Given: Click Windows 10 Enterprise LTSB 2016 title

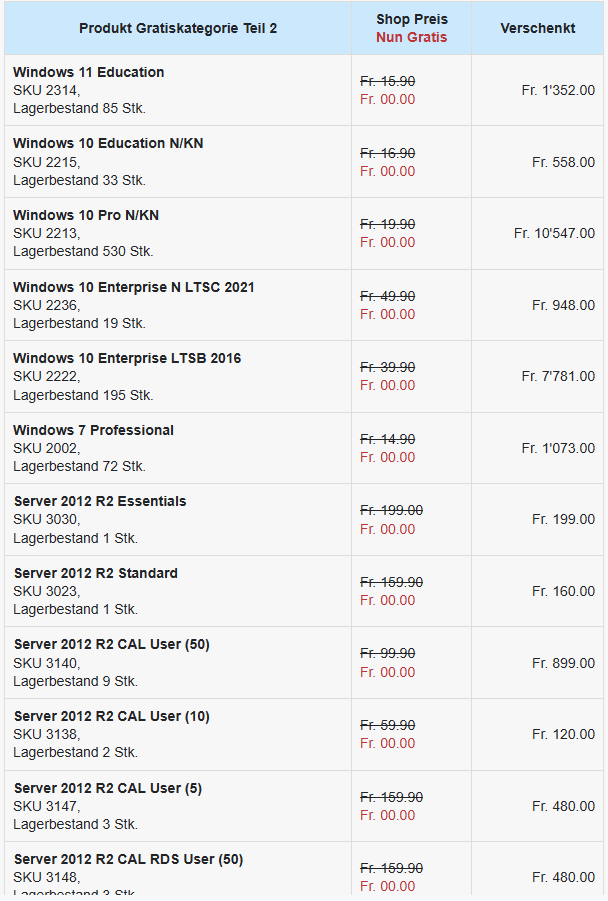Looking at the screenshot, I should coord(127,358).
